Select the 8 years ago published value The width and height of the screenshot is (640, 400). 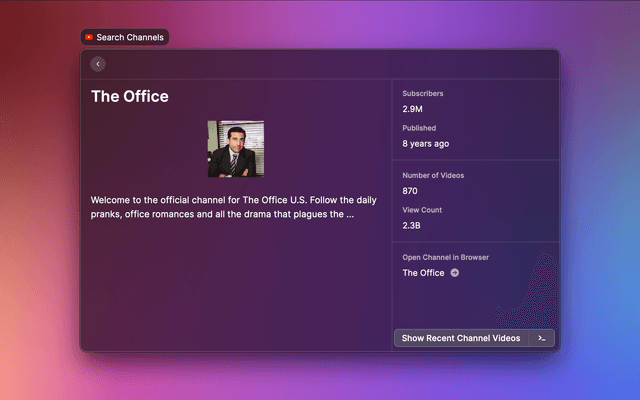click(x=426, y=144)
